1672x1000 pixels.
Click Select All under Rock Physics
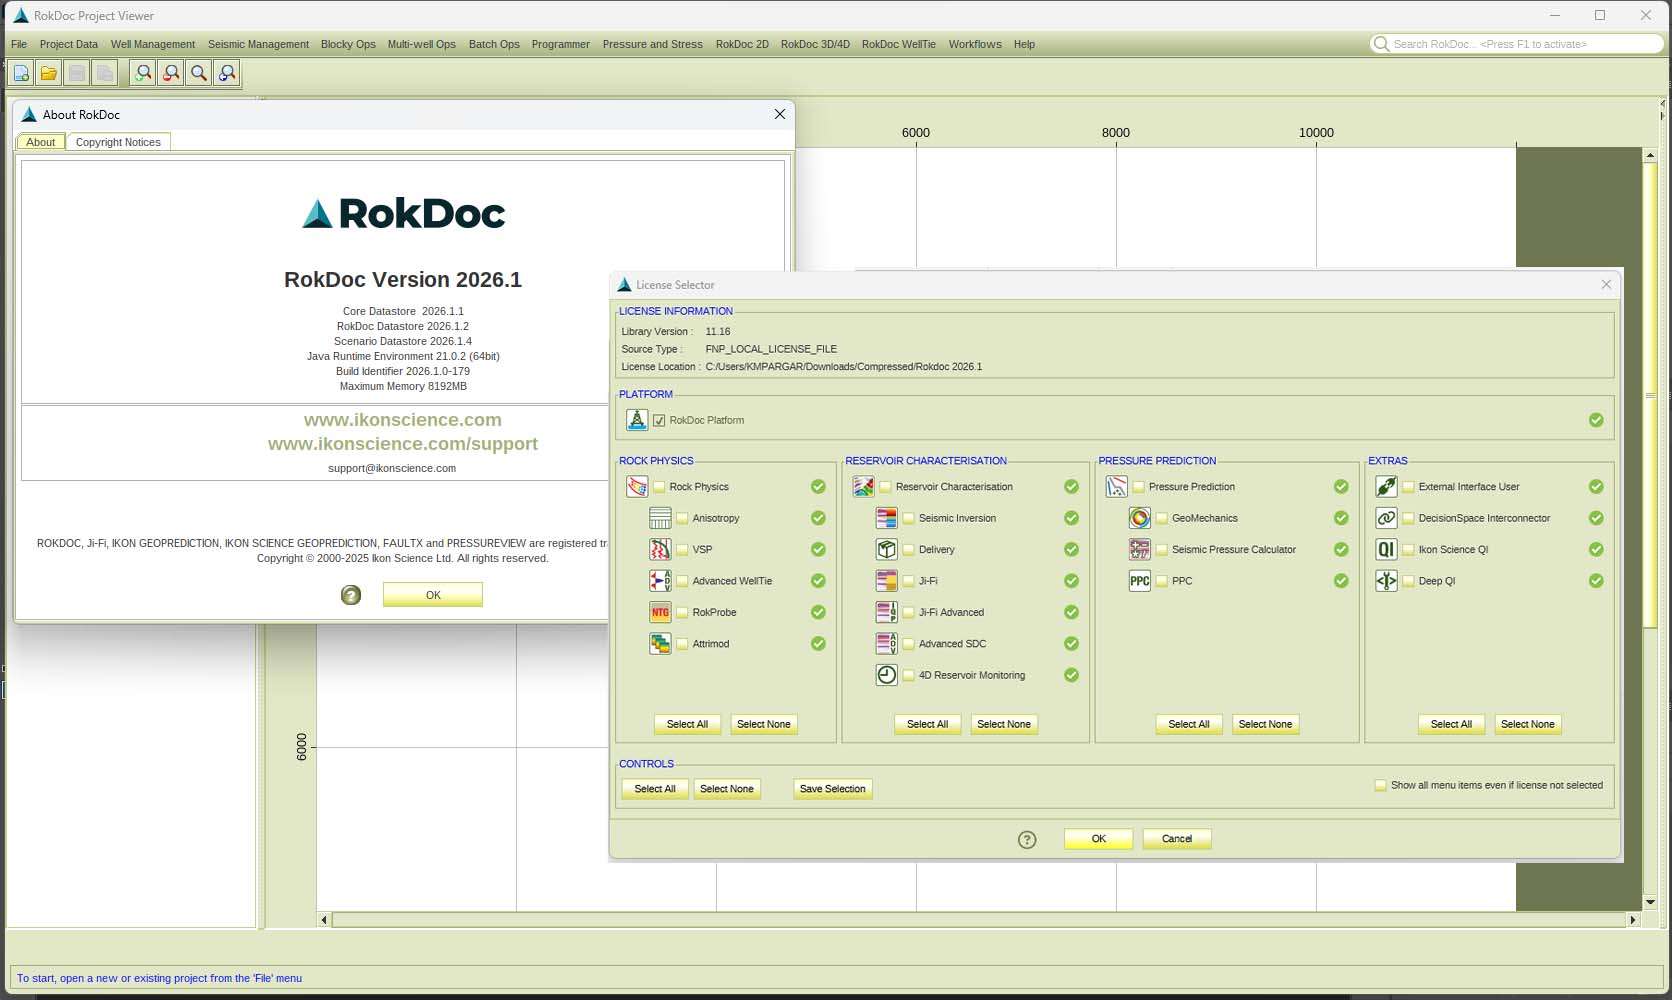coord(687,724)
